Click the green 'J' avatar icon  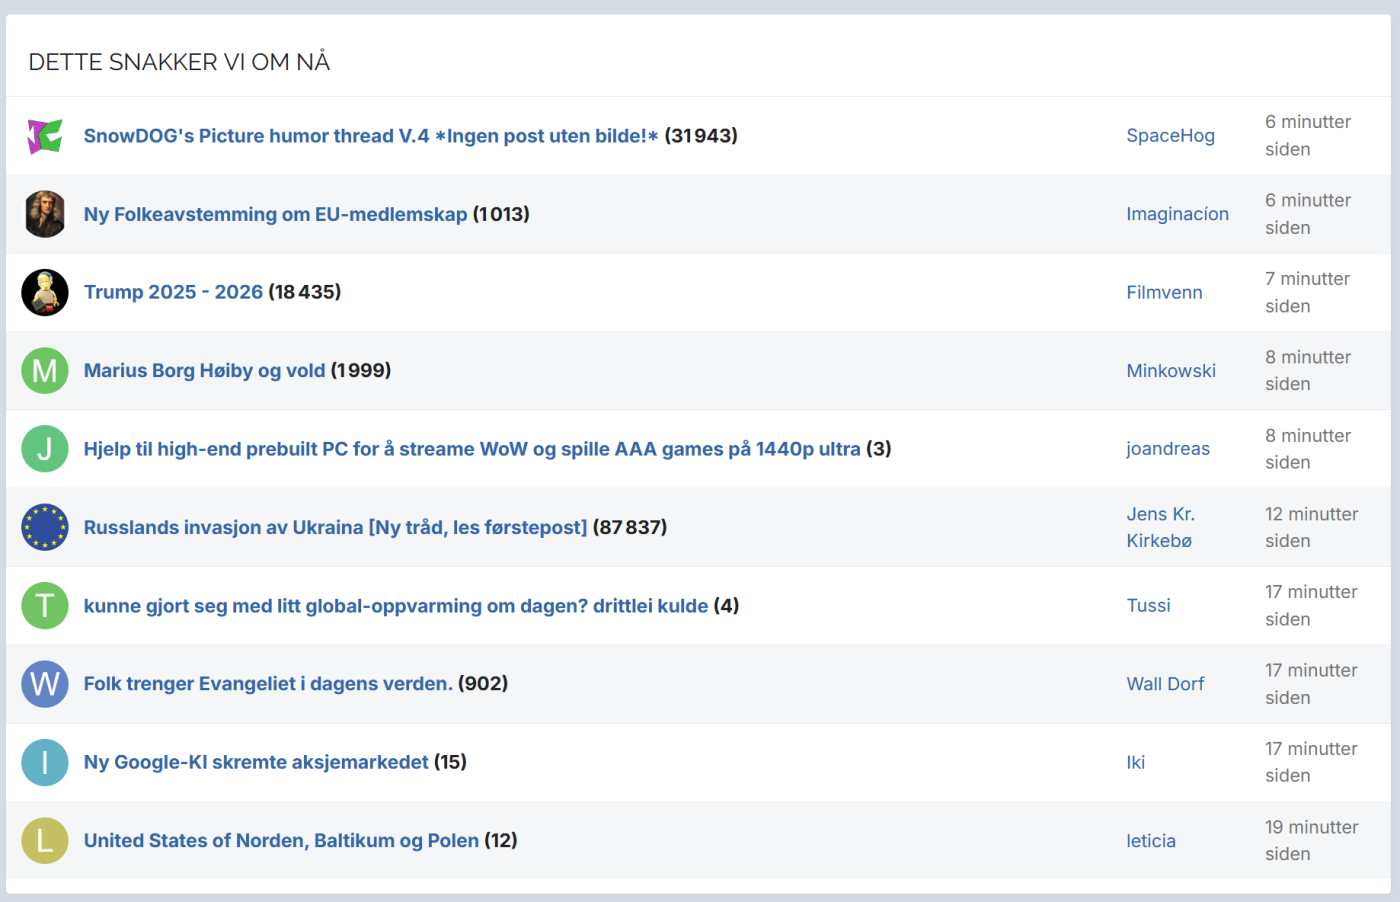coord(45,449)
